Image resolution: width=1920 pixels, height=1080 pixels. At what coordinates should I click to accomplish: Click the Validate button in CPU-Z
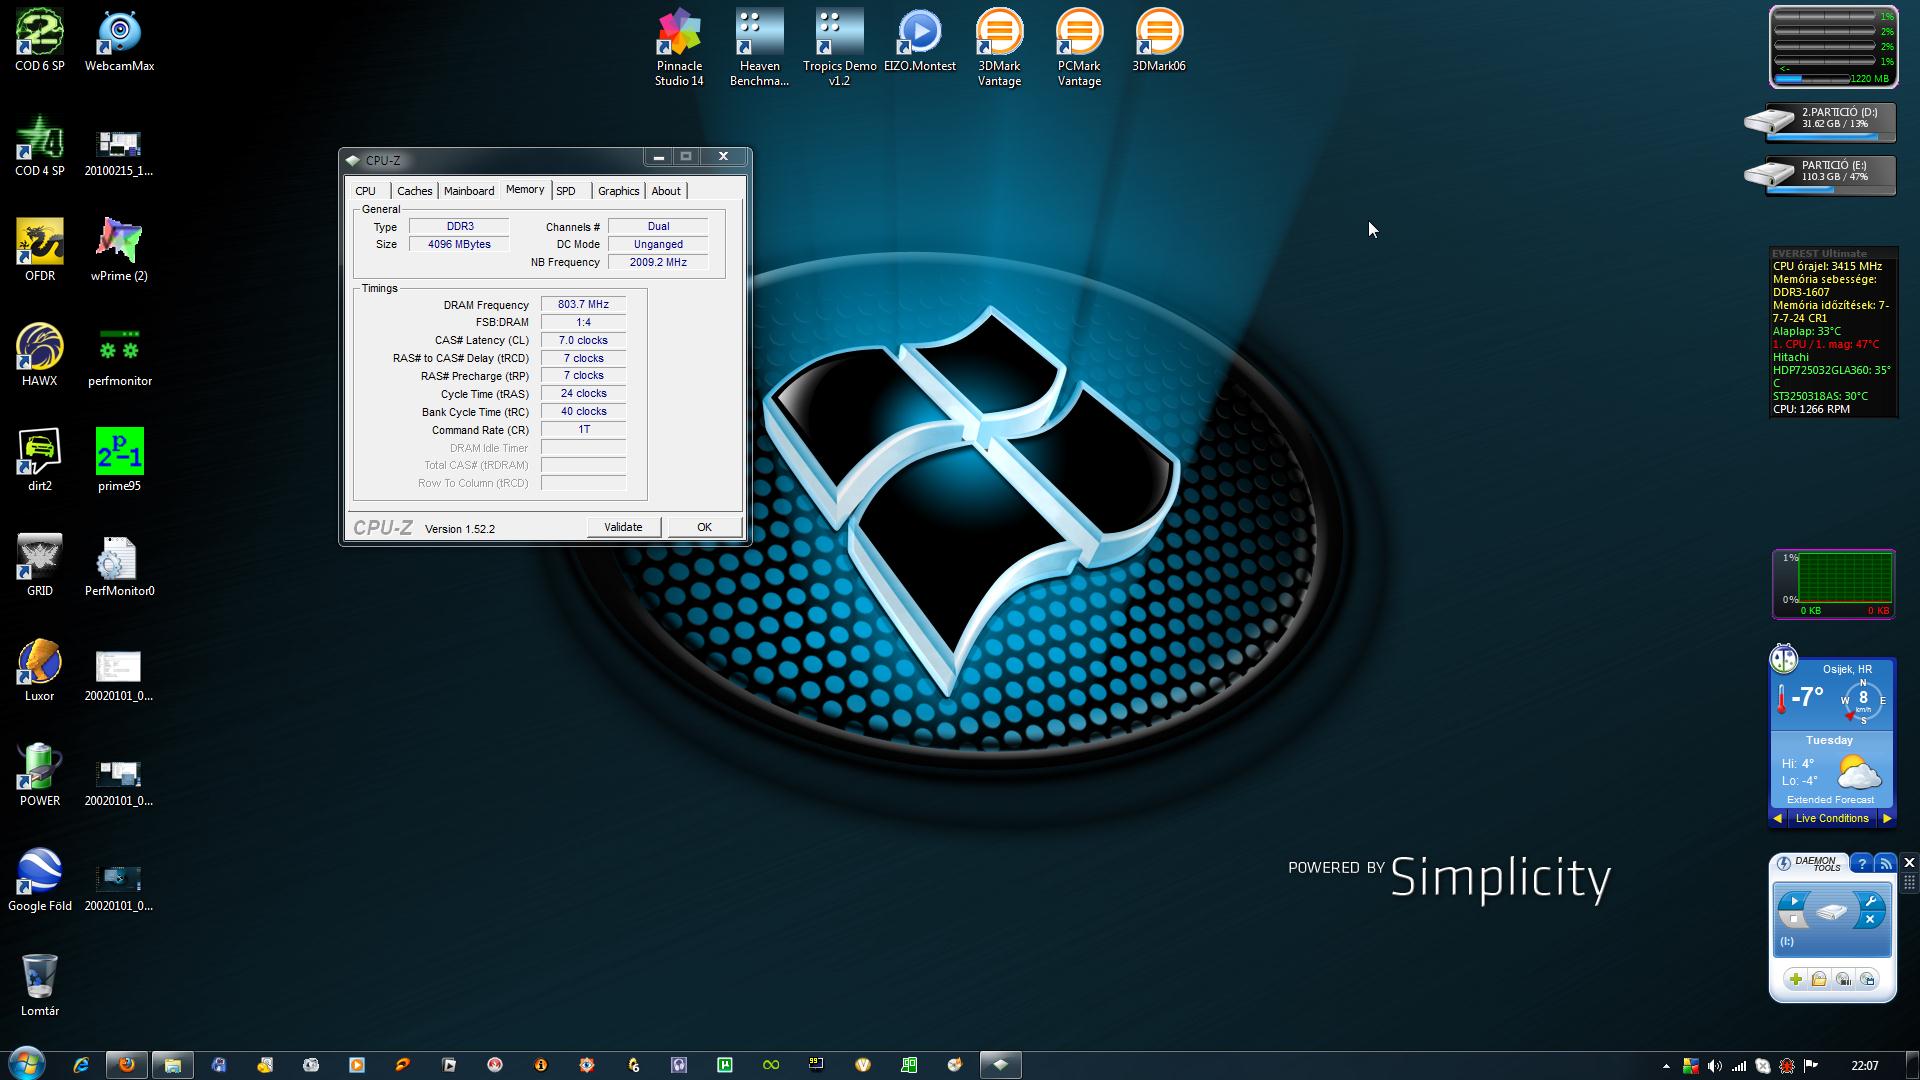(x=623, y=527)
